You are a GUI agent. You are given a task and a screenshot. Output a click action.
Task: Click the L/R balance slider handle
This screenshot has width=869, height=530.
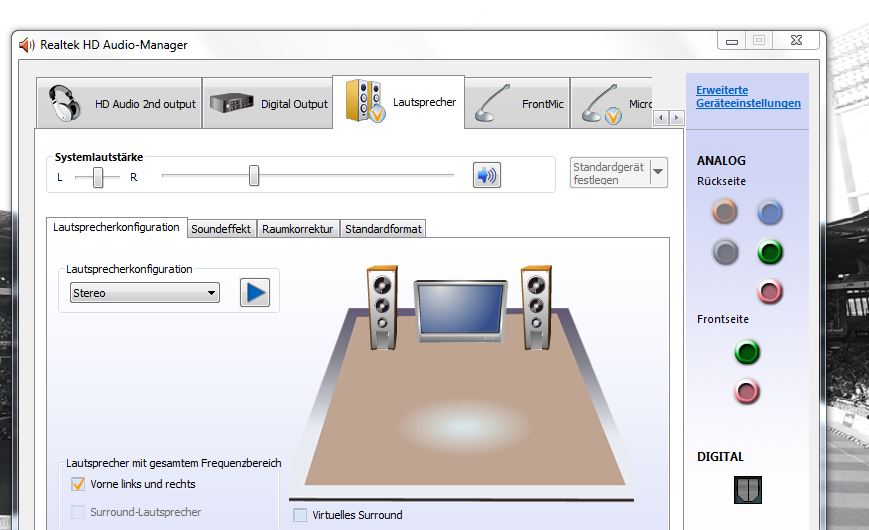point(98,177)
